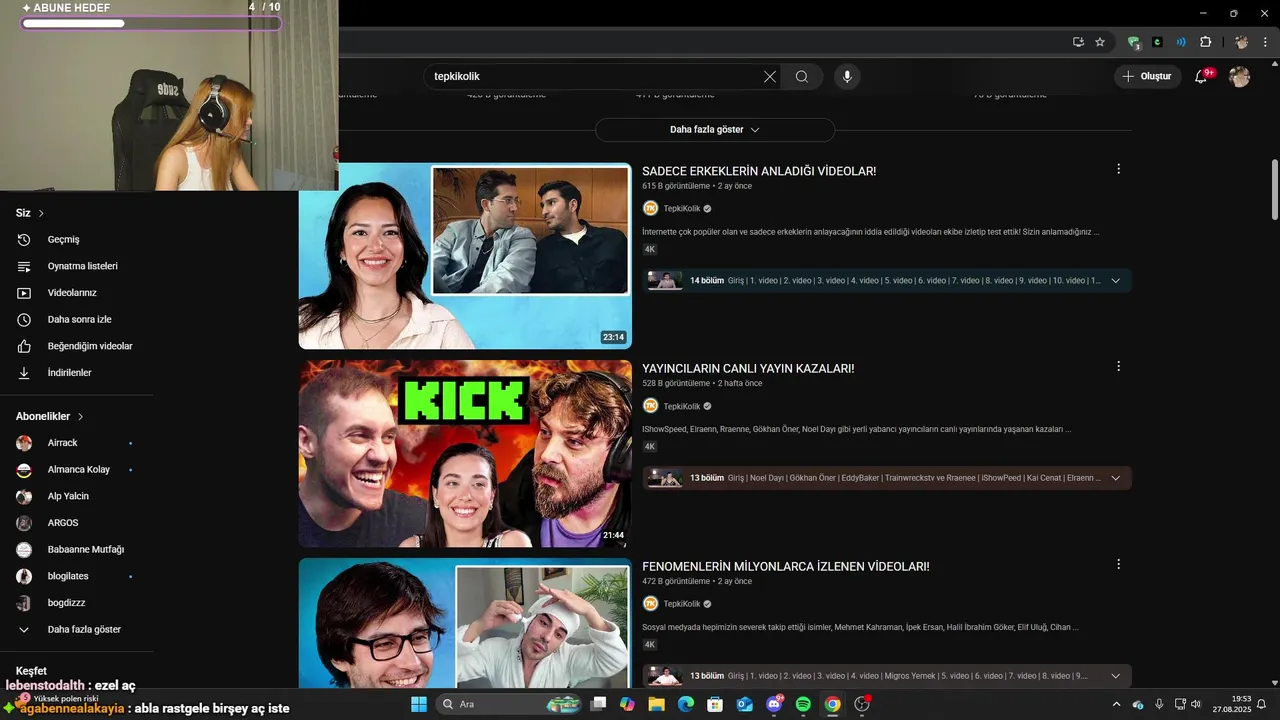Click the taskbar Ara search box
Viewport: 1280px width, 720px height.
(510, 704)
